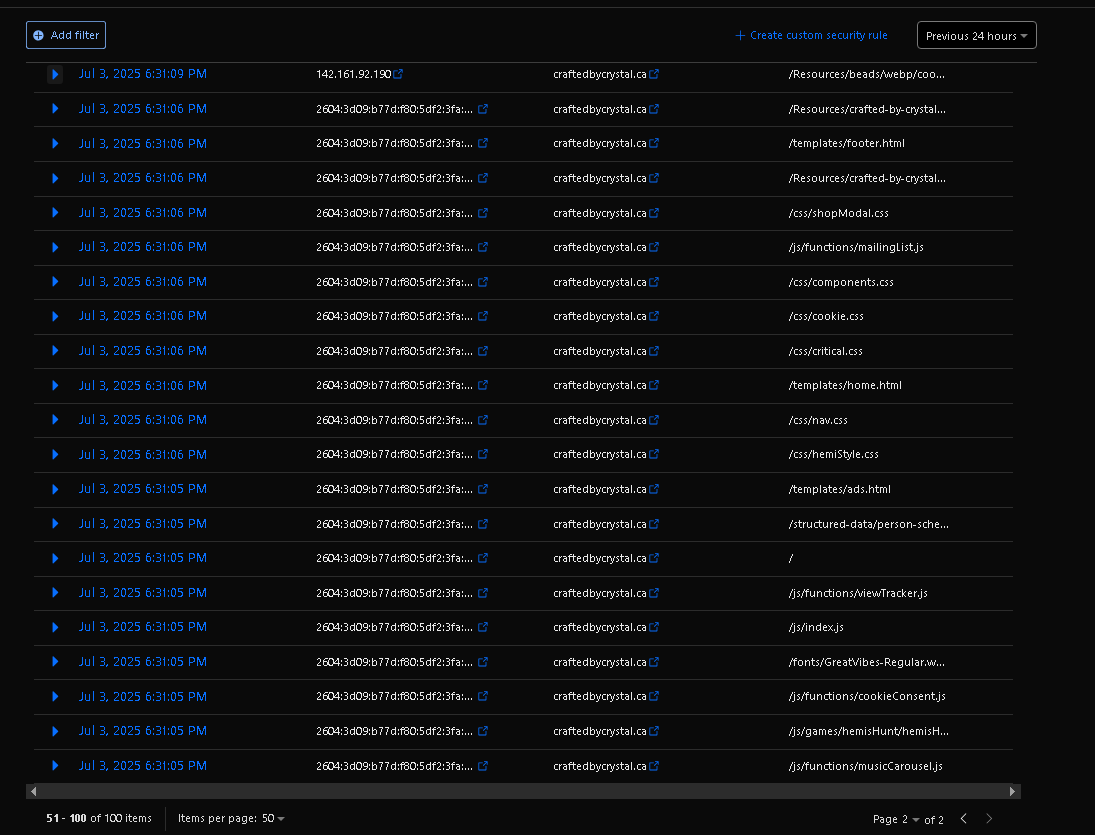Expand the /css/shopModal.css event row
The image size is (1095, 835).
coord(55,212)
